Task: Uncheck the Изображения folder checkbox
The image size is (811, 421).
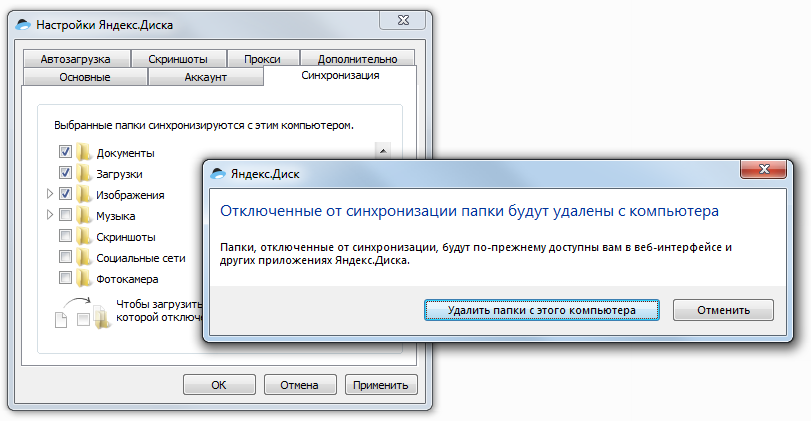Action: [x=65, y=193]
